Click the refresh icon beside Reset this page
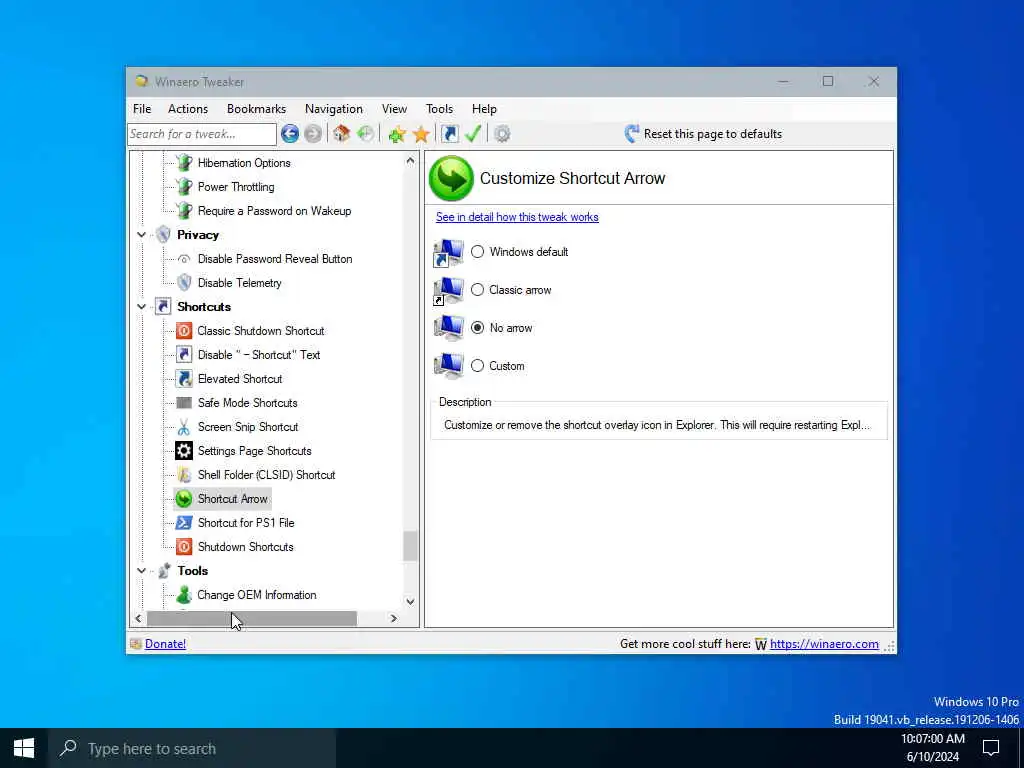The image size is (1024, 768). [x=632, y=134]
